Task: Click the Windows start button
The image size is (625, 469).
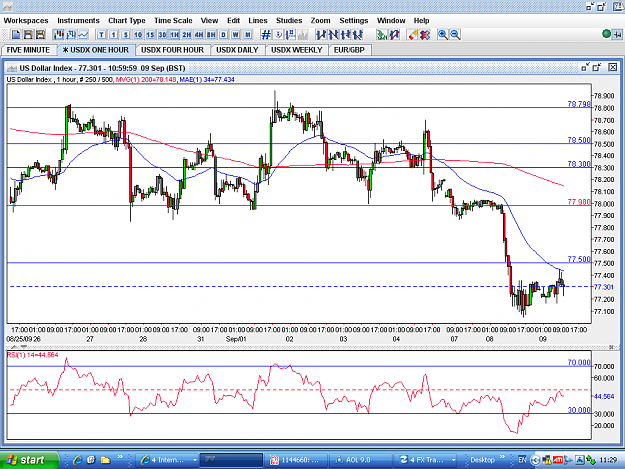Action: click(x=28, y=460)
